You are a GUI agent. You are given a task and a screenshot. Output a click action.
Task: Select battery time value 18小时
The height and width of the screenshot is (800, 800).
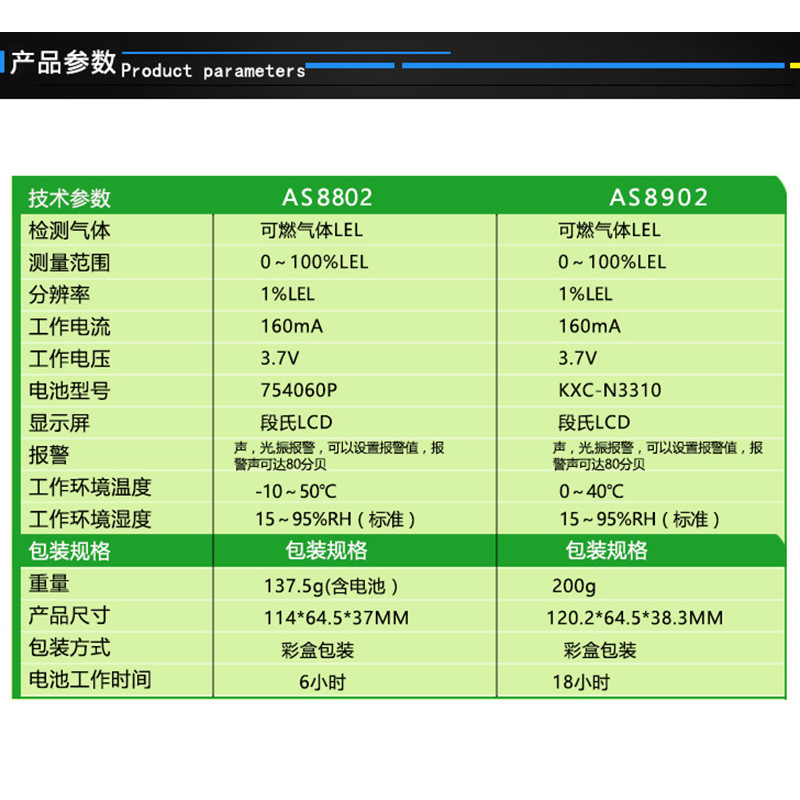(x=581, y=682)
